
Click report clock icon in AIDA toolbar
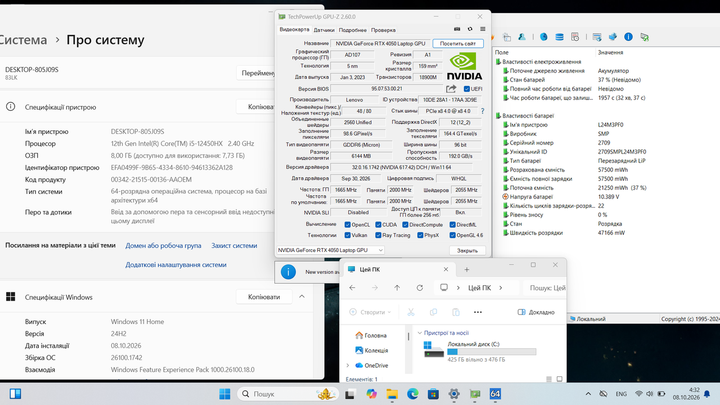(x=575, y=37)
